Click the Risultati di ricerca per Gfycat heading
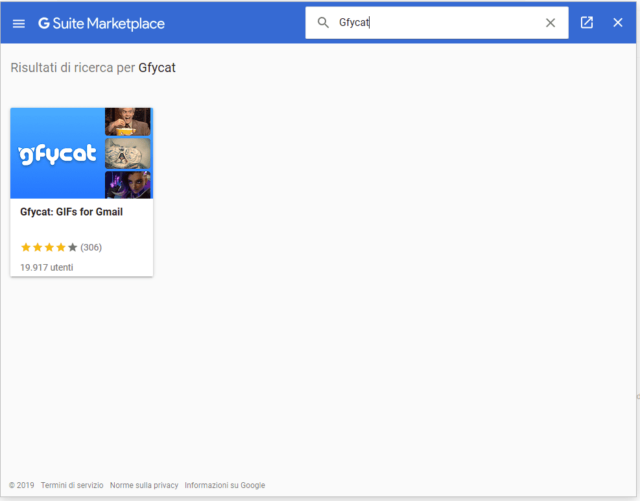This screenshot has width=640, height=501. [x=93, y=68]
